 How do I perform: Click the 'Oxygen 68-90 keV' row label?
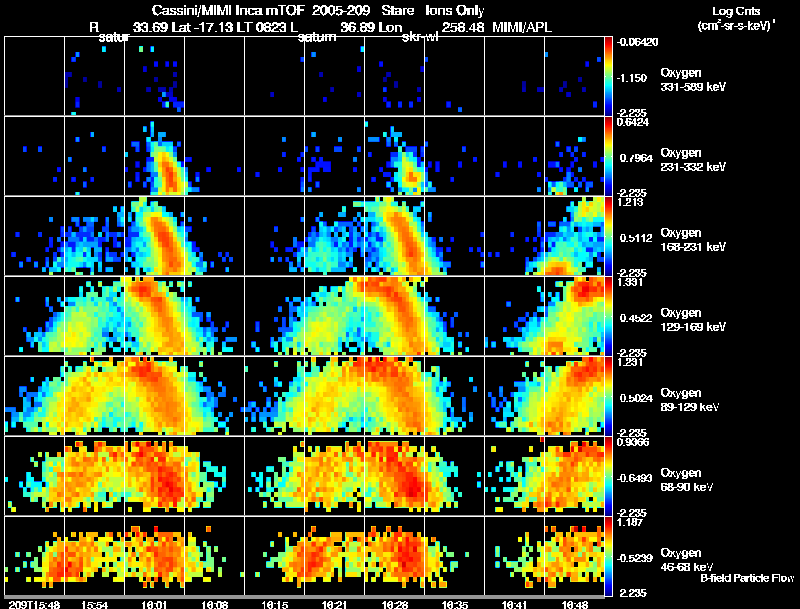pos(687,480)
